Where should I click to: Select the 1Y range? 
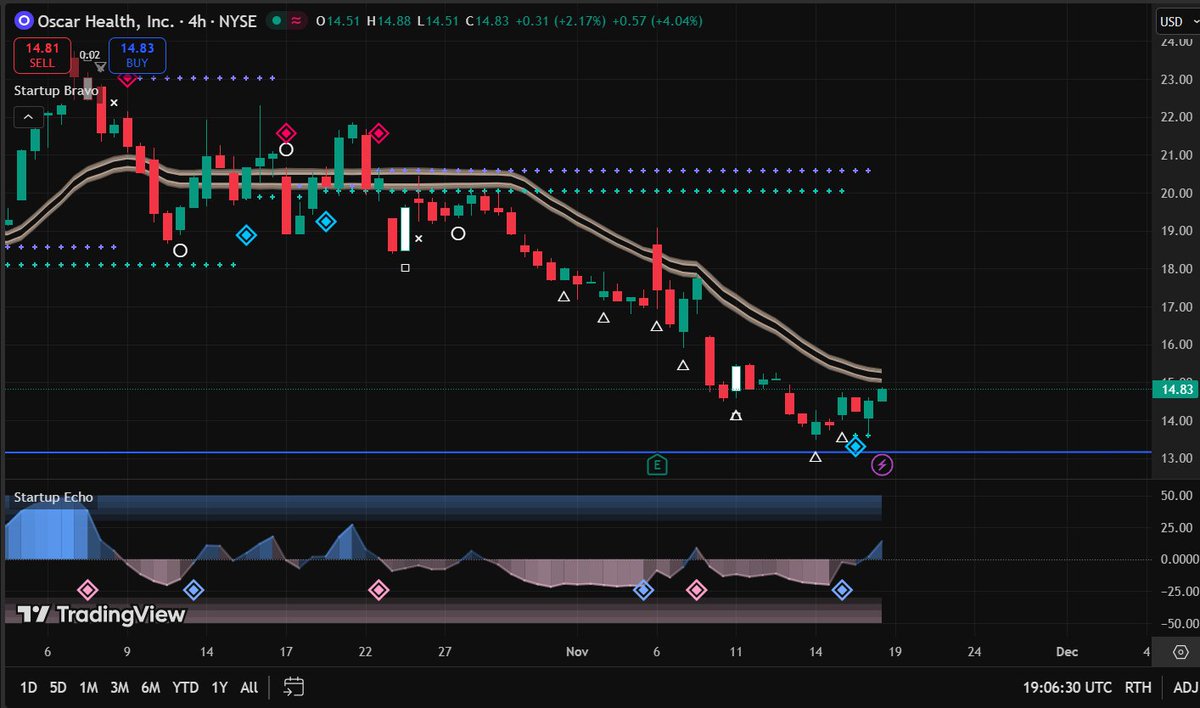click(x=219, y=687)
